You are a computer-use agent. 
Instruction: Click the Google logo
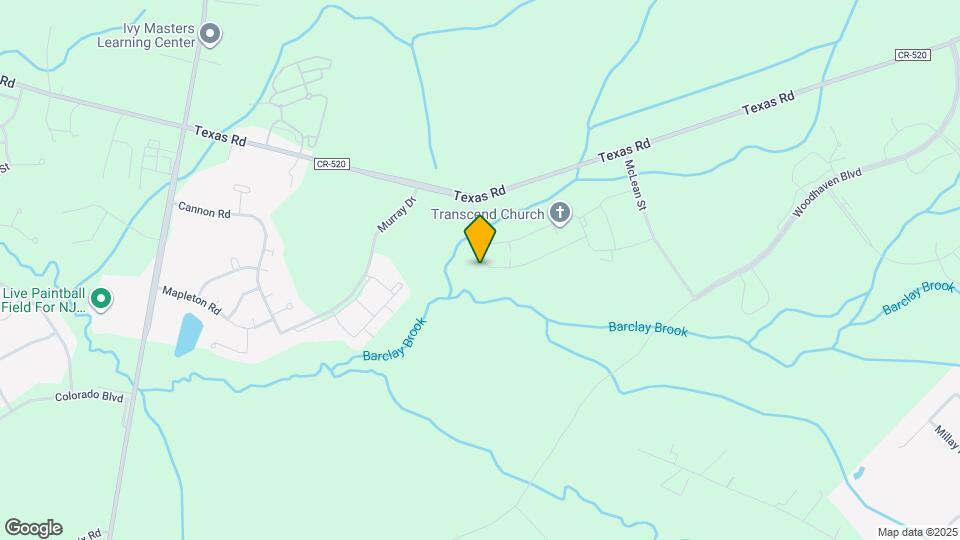point(34,528)
